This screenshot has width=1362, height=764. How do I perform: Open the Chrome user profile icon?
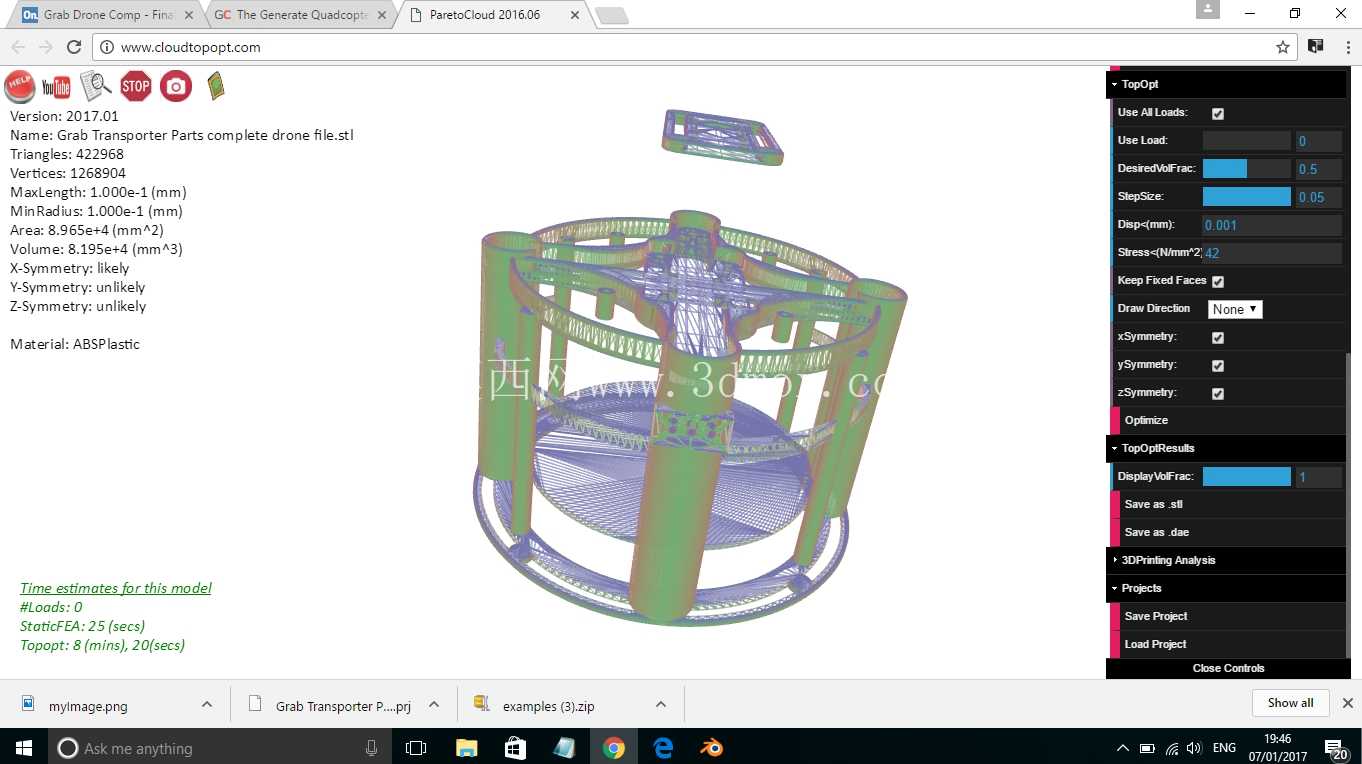[x=1208, y=9]
